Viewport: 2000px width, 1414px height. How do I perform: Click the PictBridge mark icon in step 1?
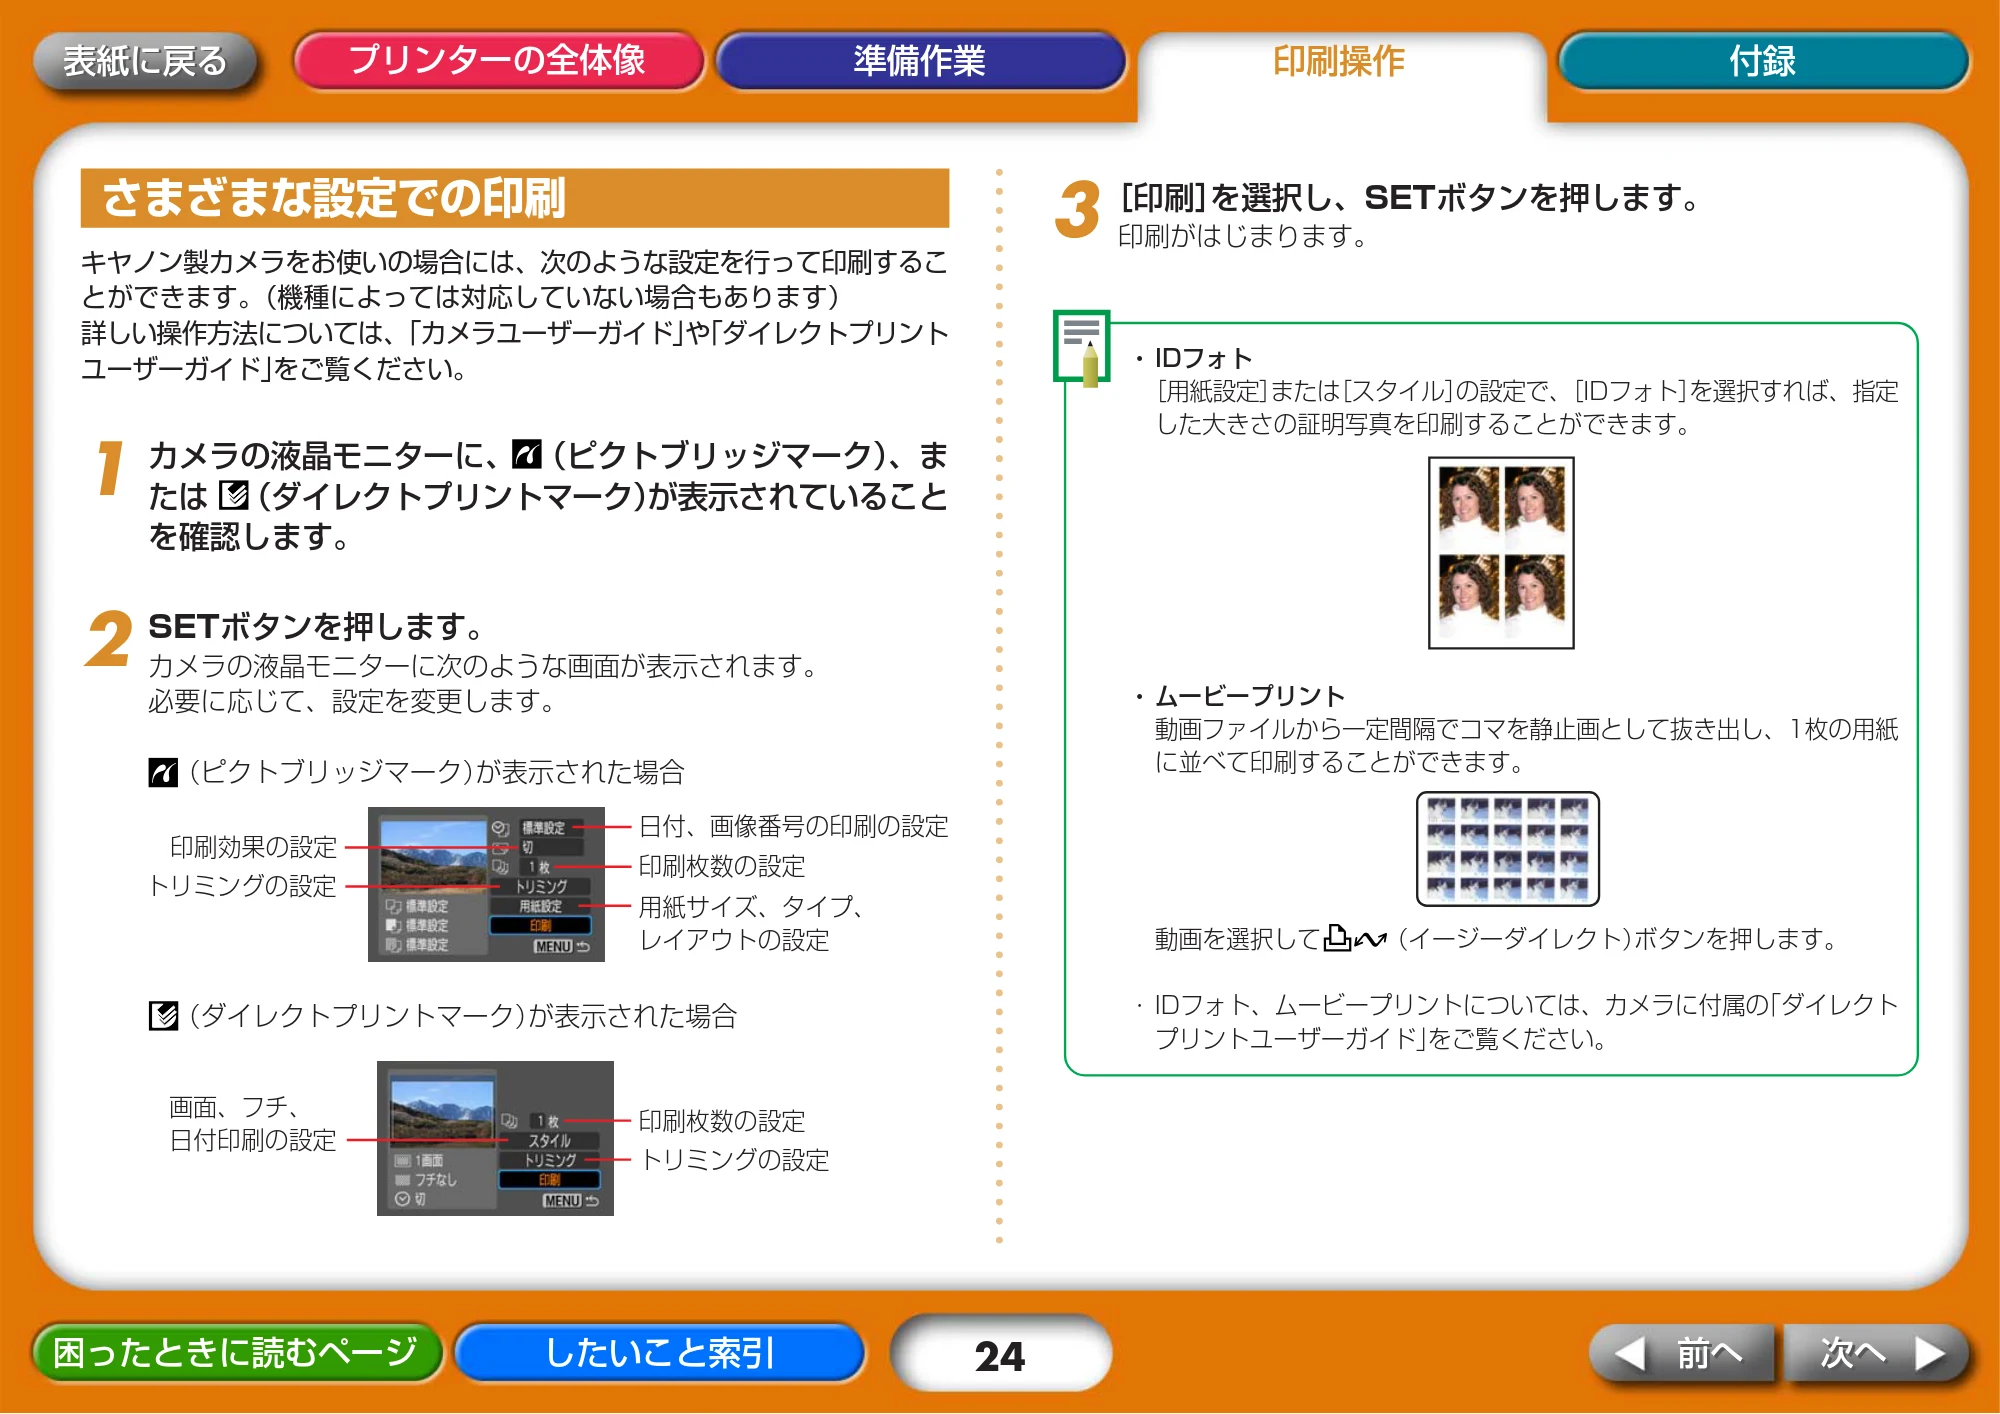coord(527,454)
